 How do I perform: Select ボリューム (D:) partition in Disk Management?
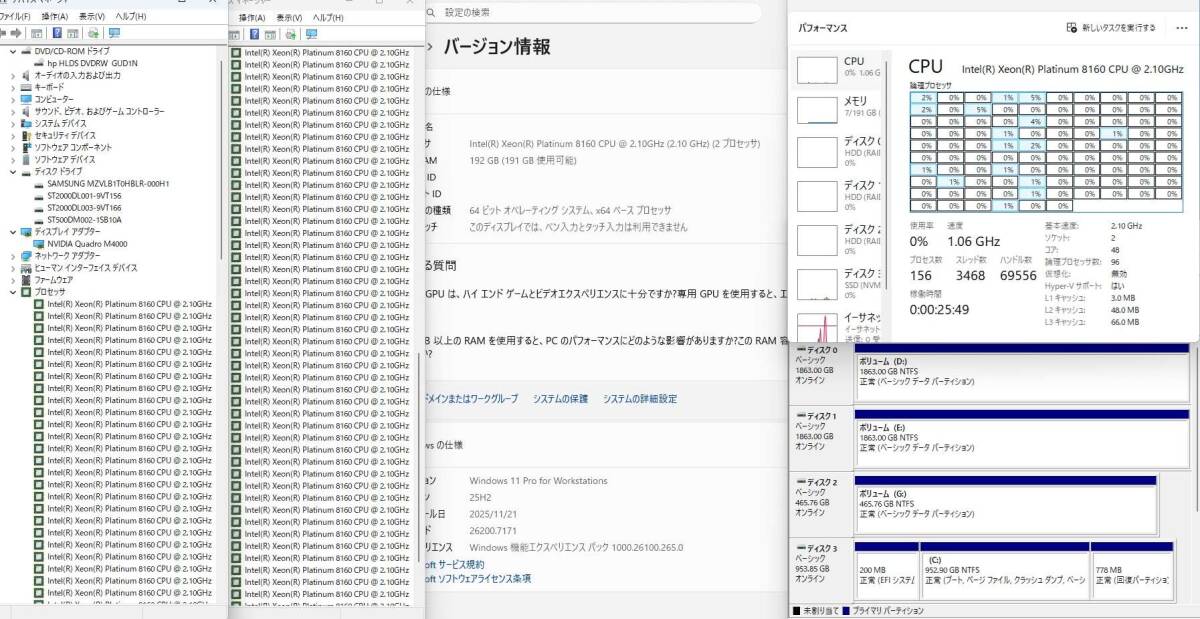click(1021, 374)
